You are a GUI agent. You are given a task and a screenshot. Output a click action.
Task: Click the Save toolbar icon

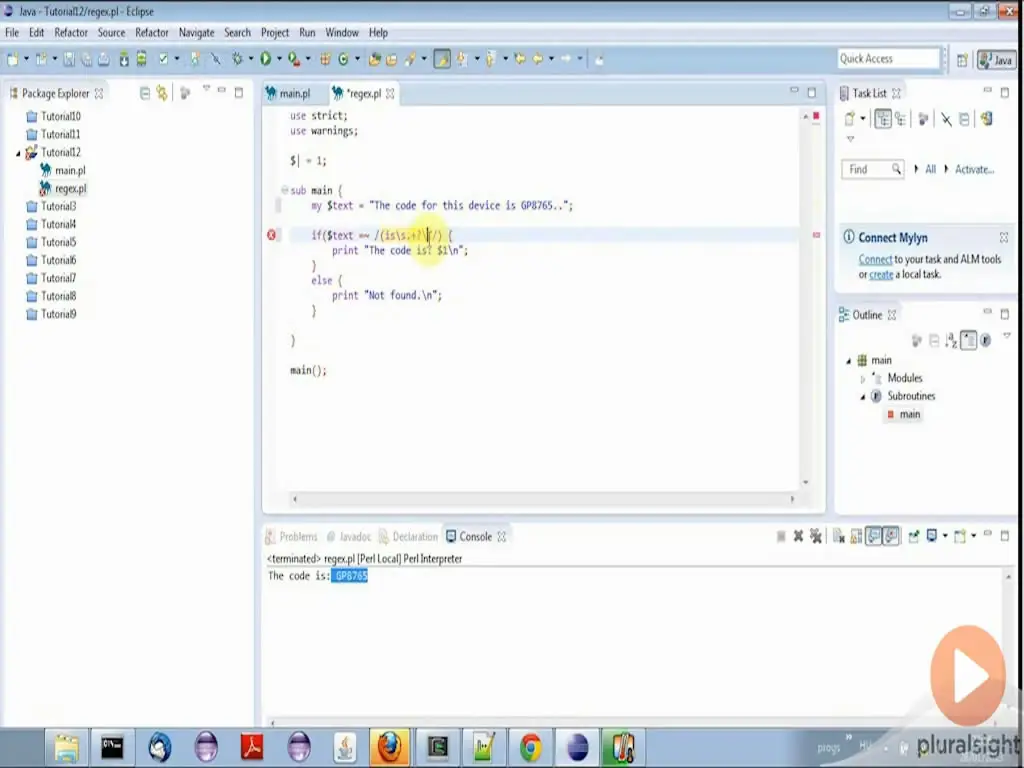69,59
